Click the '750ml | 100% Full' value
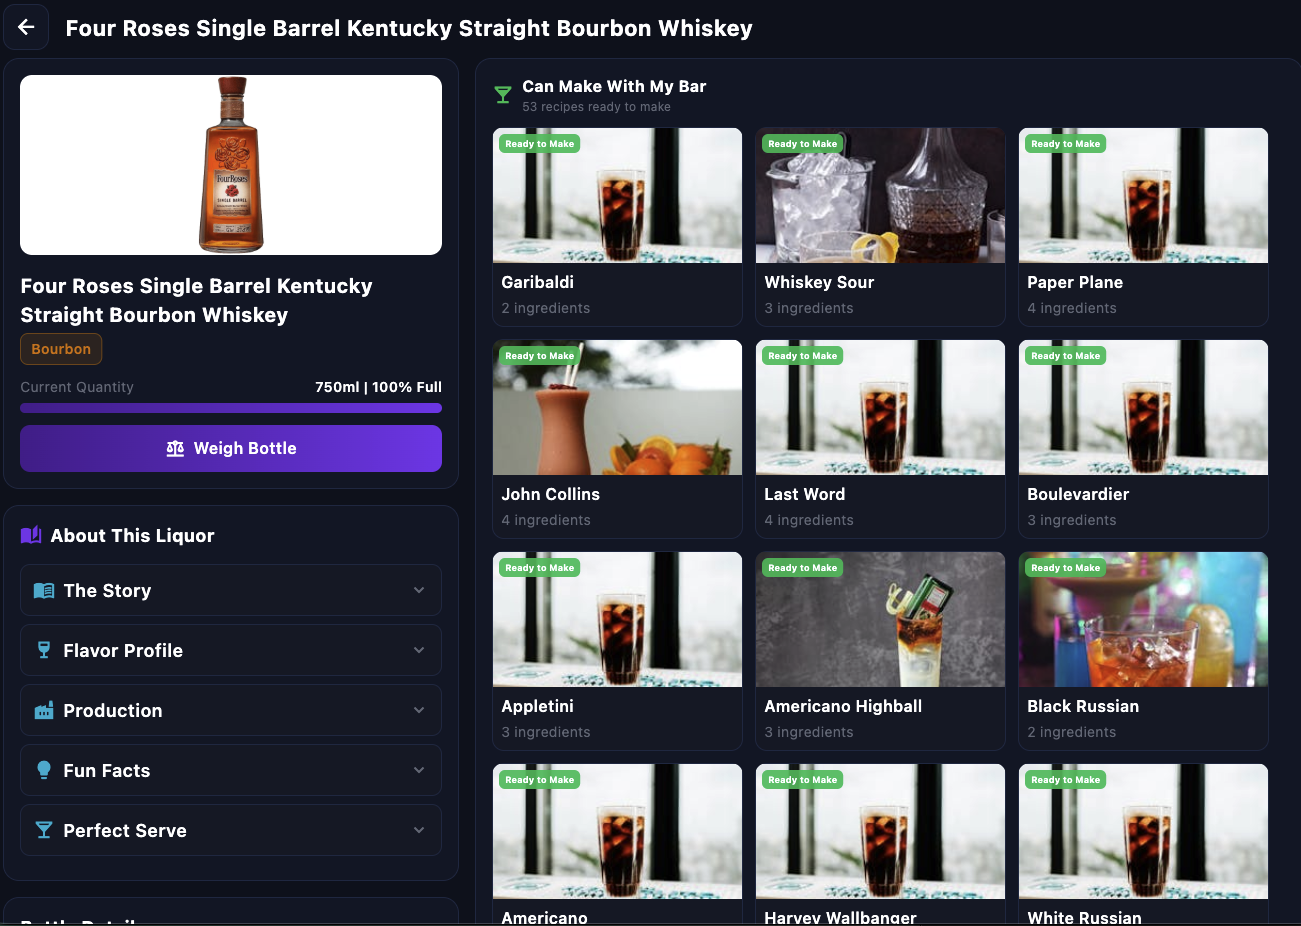This screenshot has width=1301, height=926. click(378, 387)
